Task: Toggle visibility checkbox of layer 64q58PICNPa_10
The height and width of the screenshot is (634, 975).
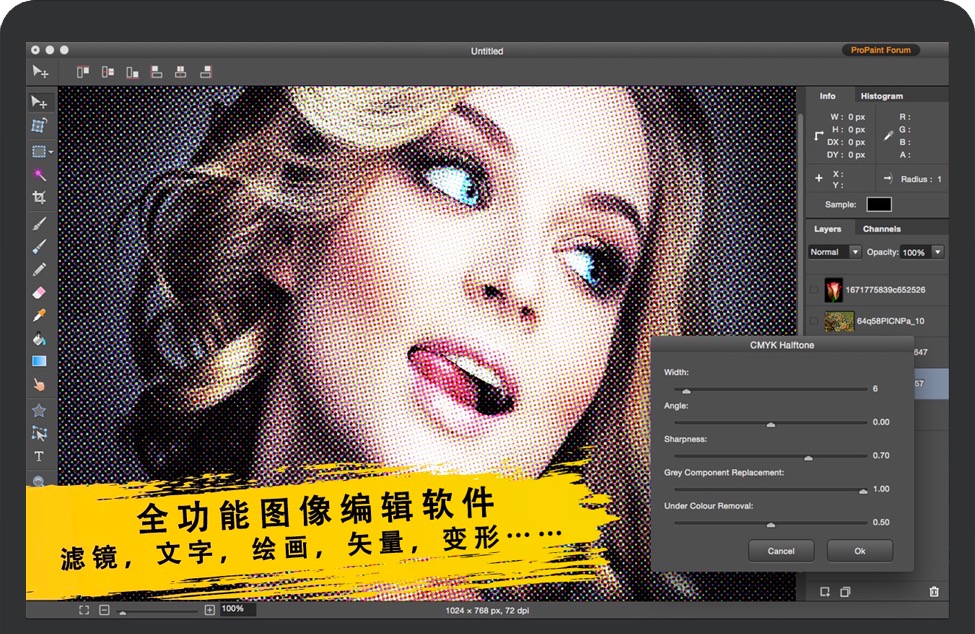Action: click(x=813, y=321)
